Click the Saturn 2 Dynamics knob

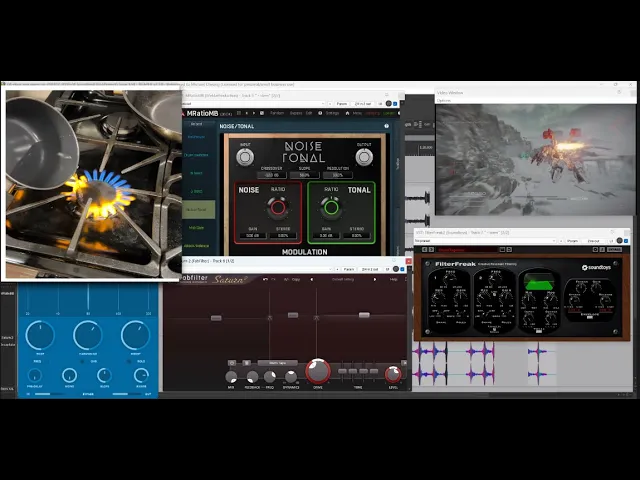291,377
